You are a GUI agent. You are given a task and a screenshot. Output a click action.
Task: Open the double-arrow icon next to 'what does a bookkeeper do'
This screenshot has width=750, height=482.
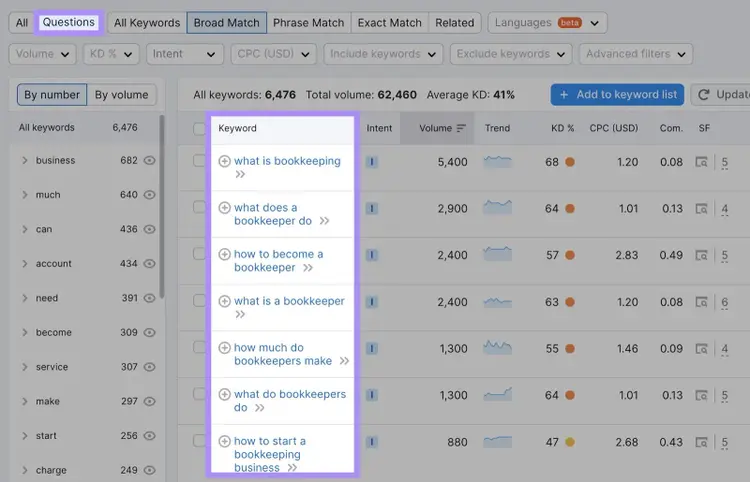click(x=324, y=221)
